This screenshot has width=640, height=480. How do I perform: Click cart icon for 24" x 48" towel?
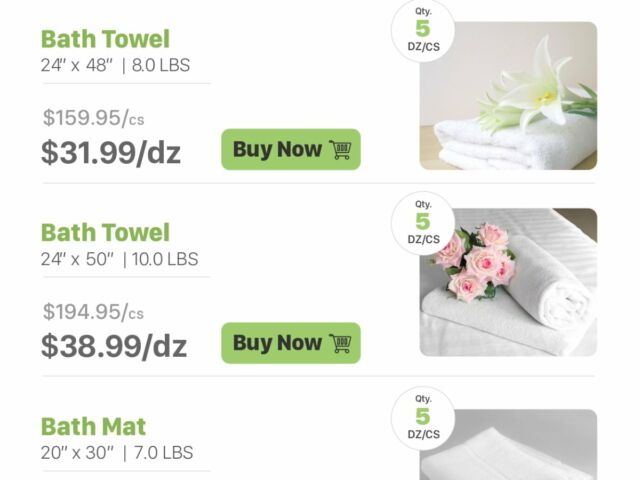340,150
